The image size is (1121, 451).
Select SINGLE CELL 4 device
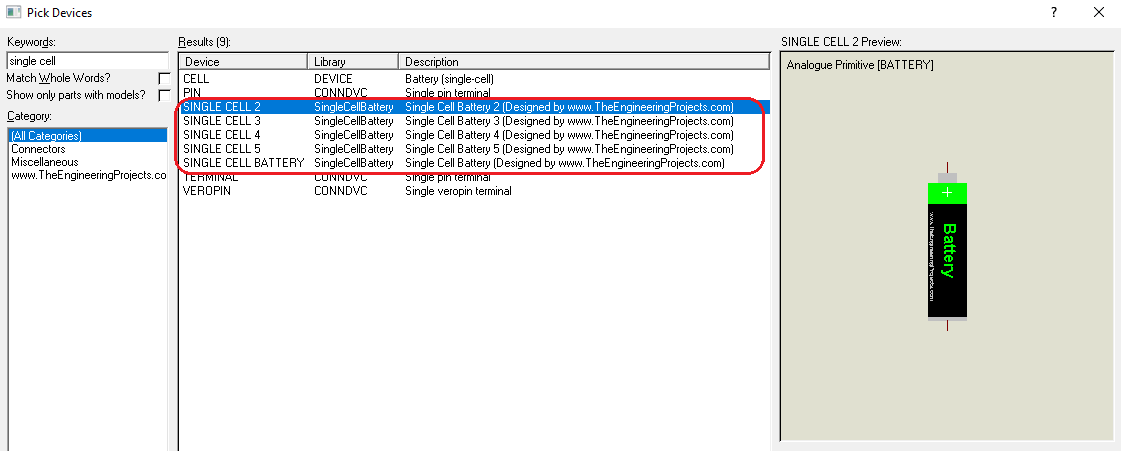tap(222, 135)
